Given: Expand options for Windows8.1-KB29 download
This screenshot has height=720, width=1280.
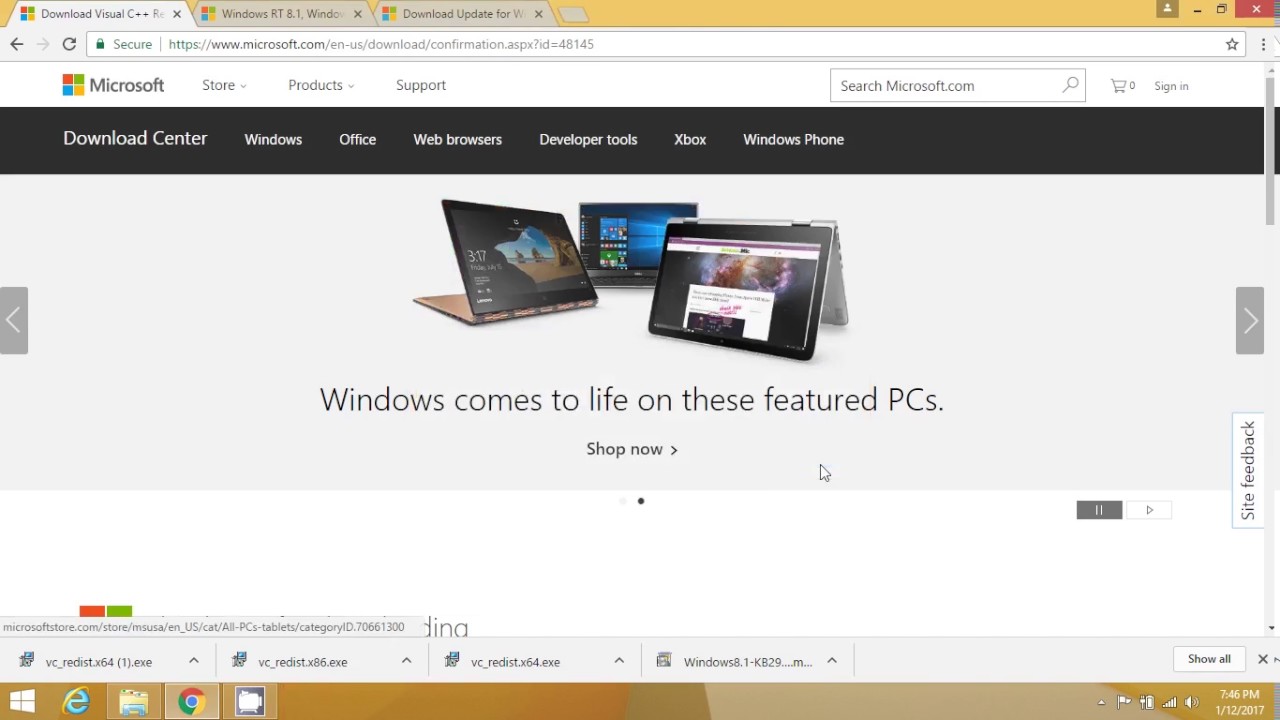Looking at the screenshot, I should 831,661.
